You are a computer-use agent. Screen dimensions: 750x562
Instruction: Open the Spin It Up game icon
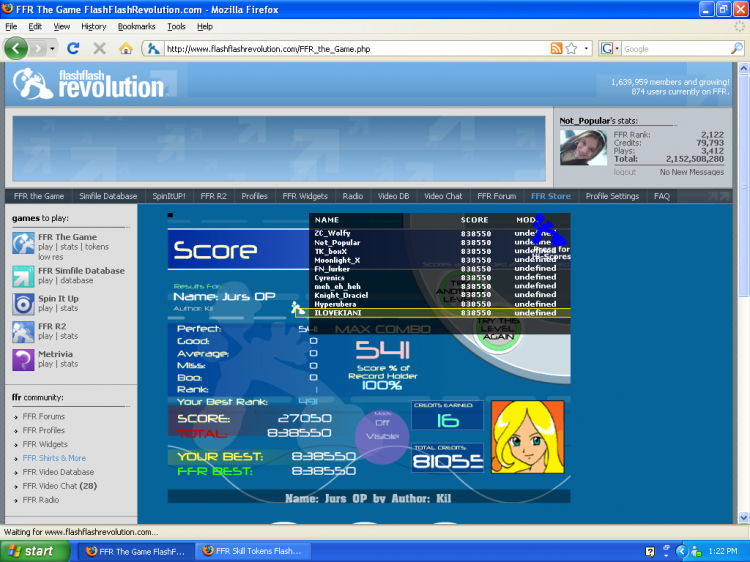pyautogui.click(x=23, y=304)
